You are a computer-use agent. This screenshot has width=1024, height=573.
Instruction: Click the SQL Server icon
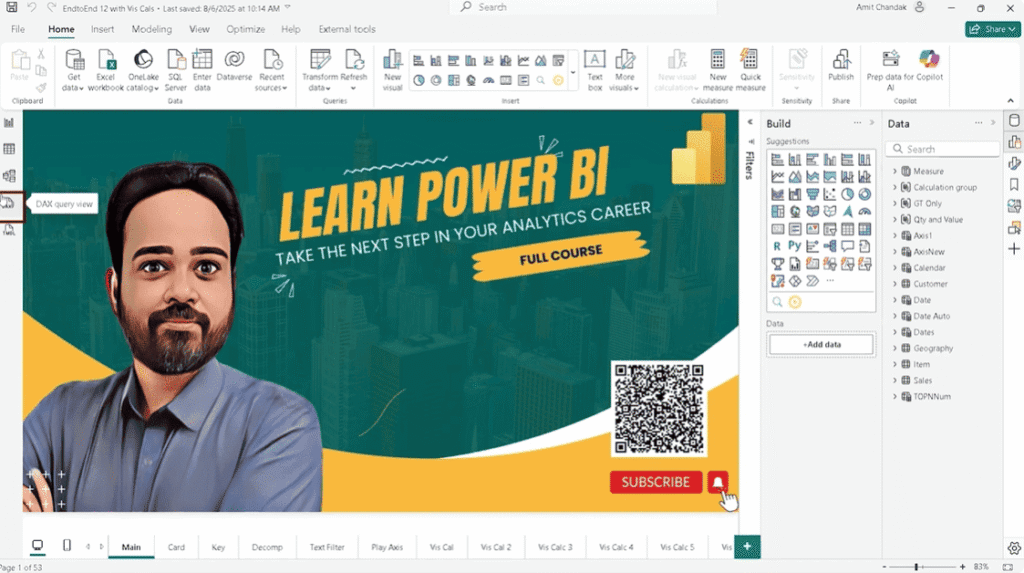(175, 70)
